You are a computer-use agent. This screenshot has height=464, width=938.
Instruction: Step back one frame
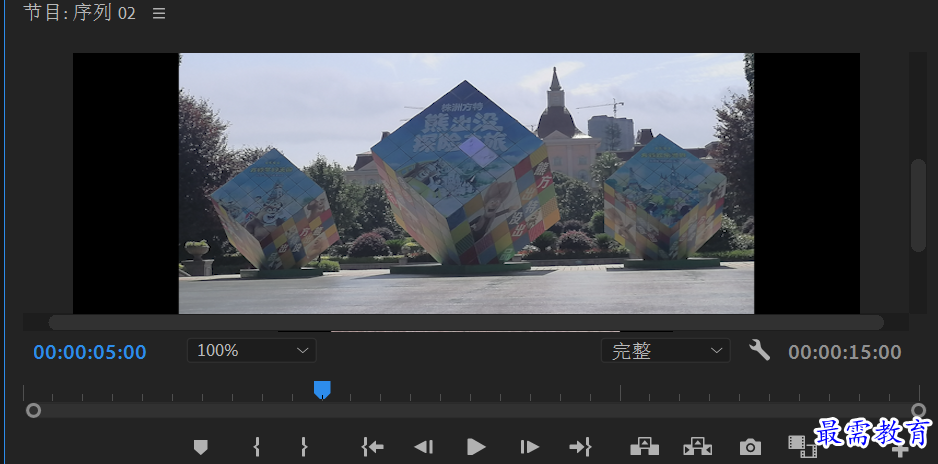click(424, 447)
